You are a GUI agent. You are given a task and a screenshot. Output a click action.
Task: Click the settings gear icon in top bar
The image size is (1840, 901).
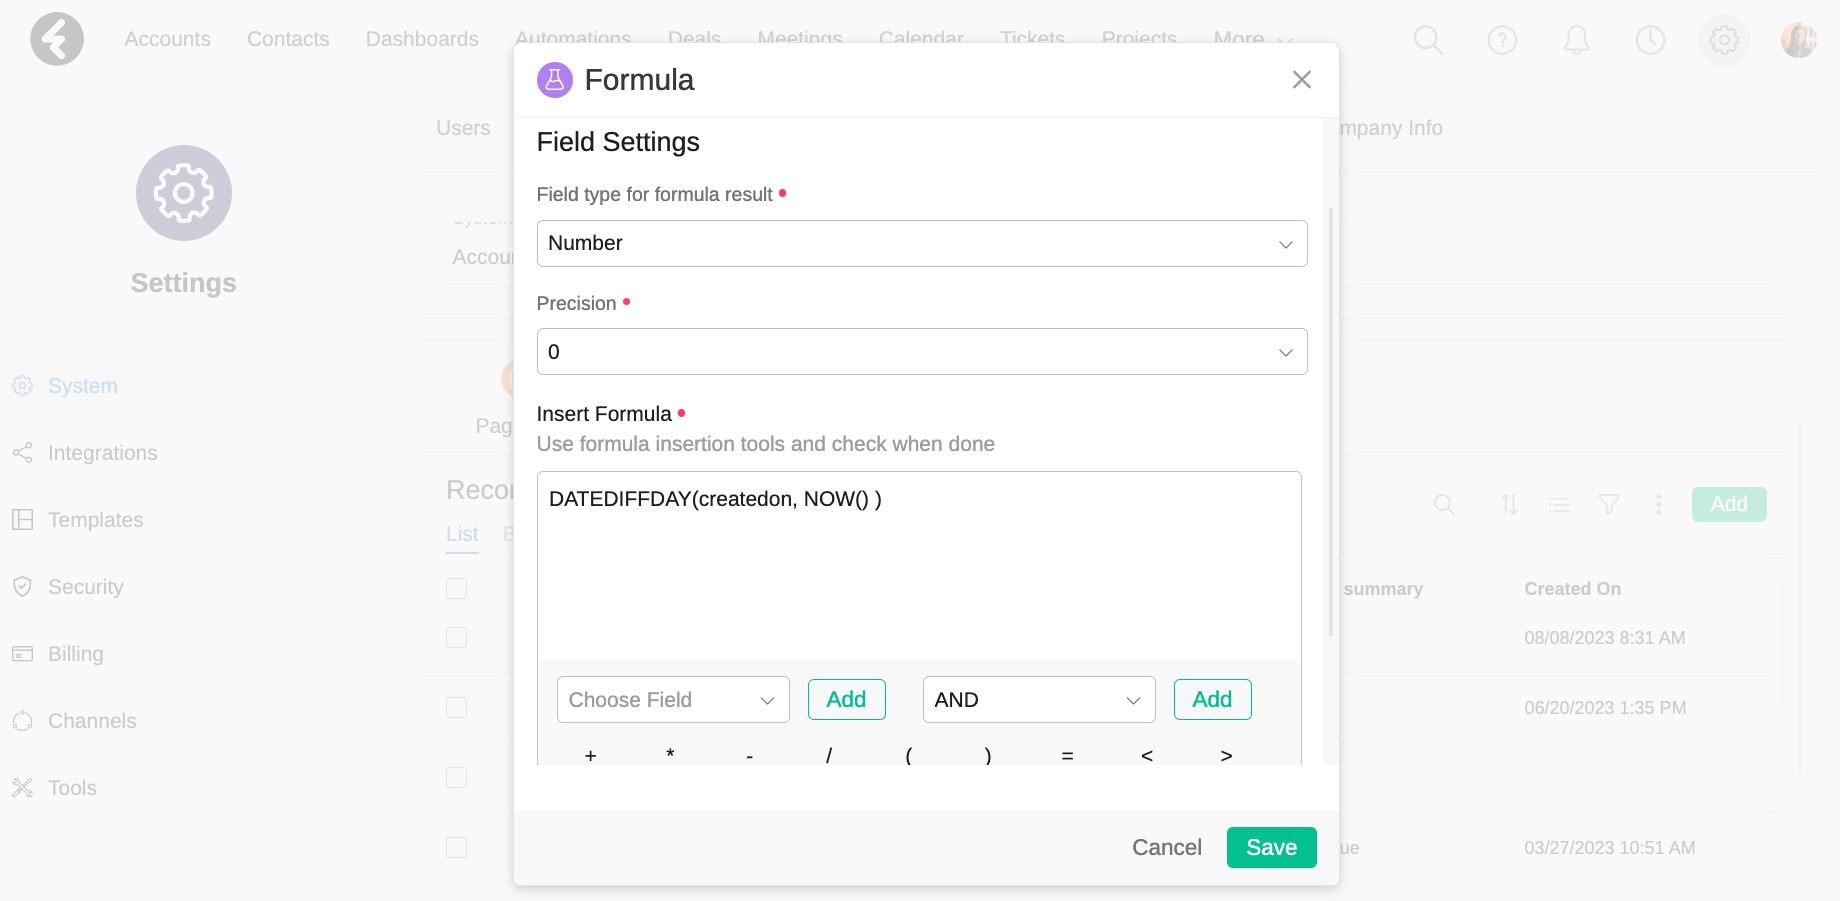coord(1724,40)
